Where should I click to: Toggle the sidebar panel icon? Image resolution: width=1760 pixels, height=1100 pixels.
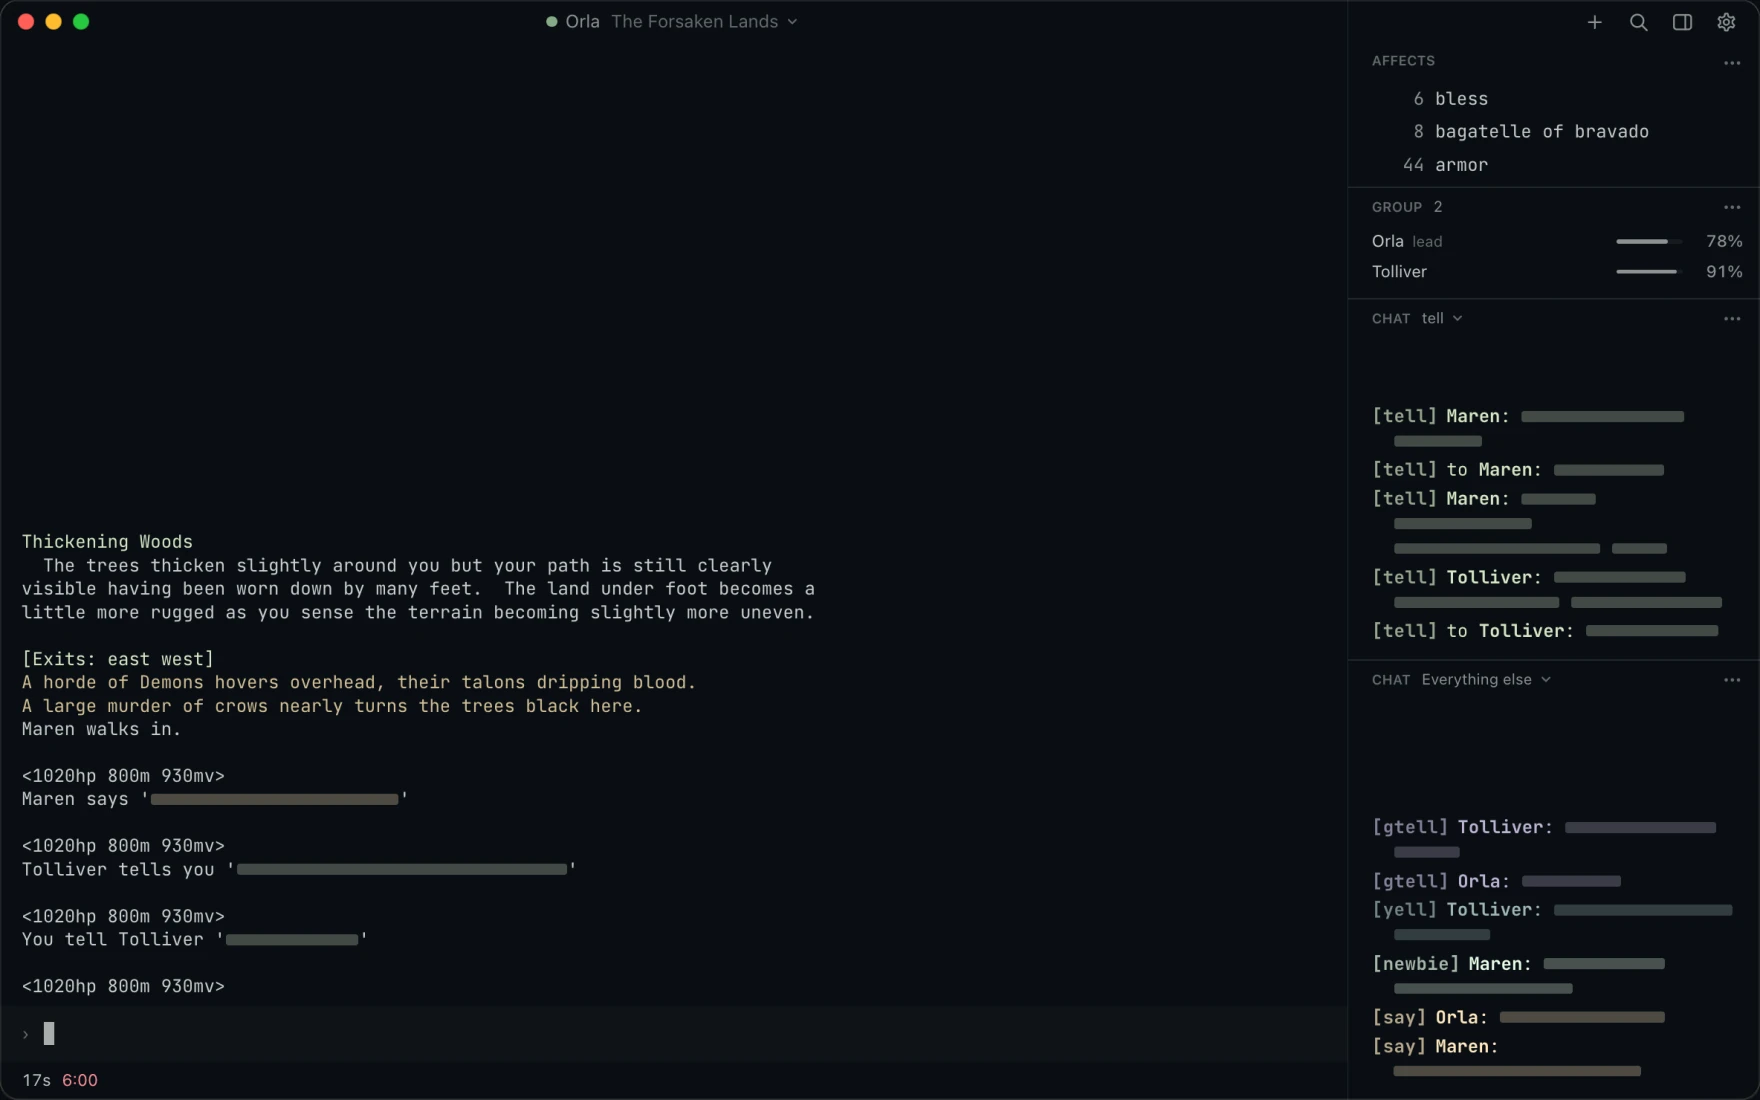click(x=1682, y=22)
